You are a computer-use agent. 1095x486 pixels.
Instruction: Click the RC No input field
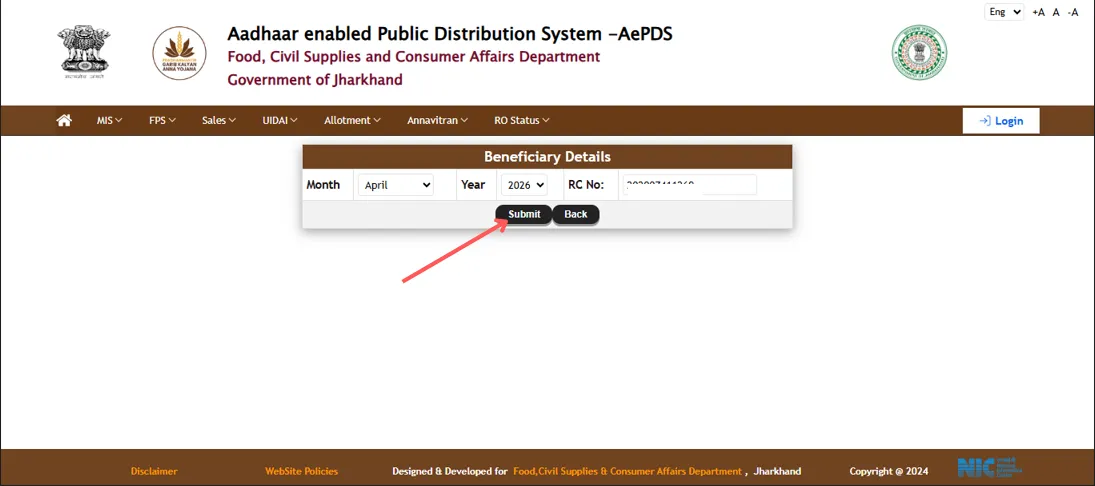pos(688,185)
